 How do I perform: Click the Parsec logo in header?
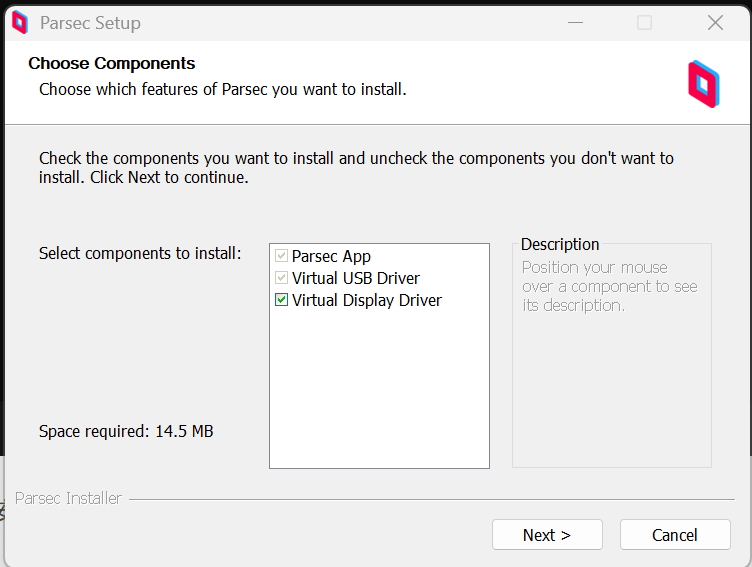[x=703, y=84]
